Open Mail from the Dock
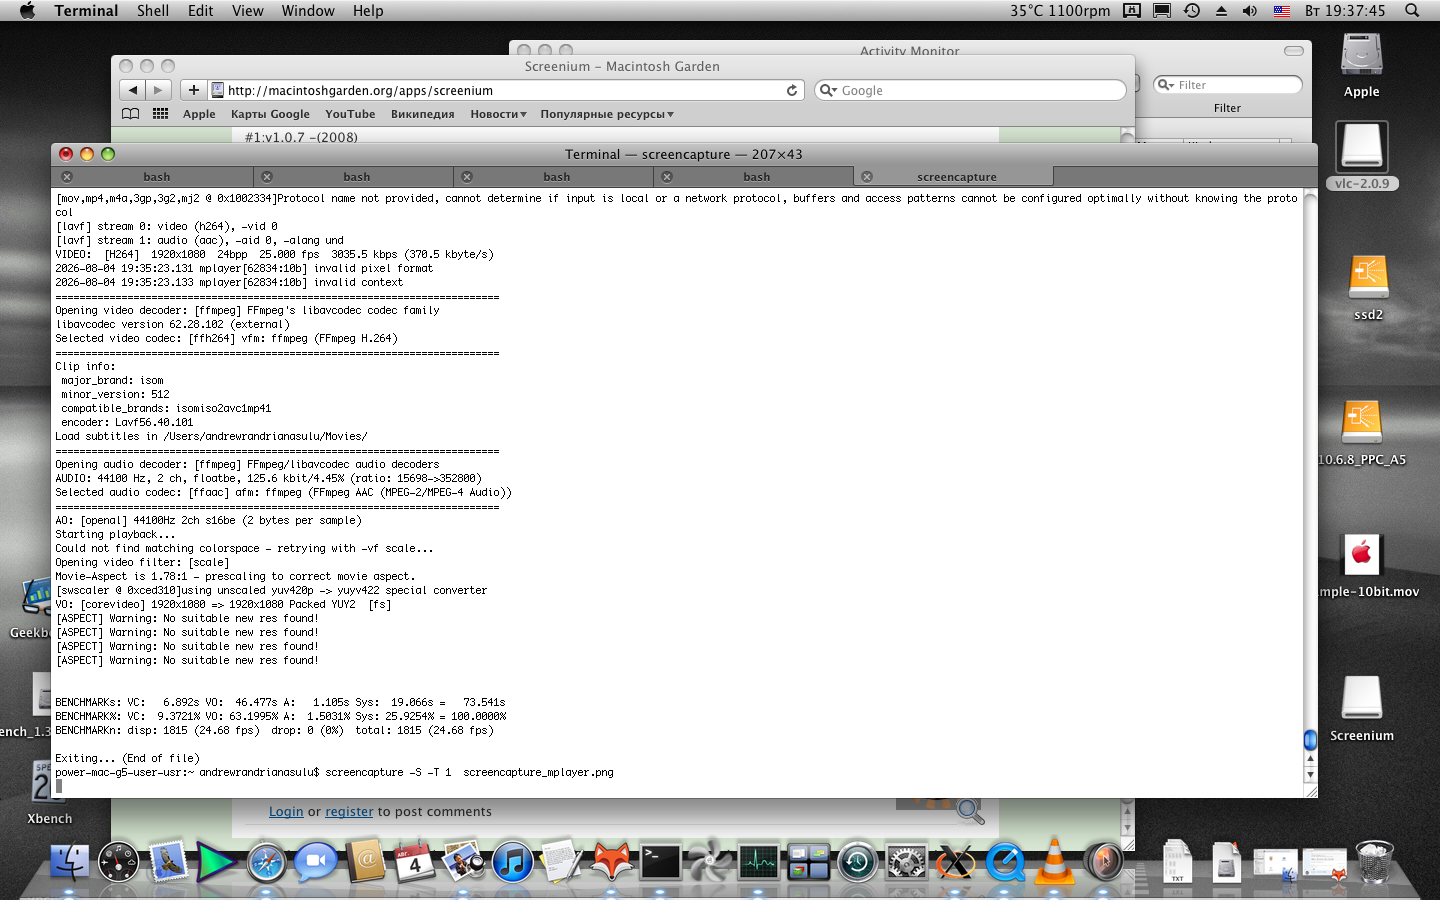 [x=168, y=861]
